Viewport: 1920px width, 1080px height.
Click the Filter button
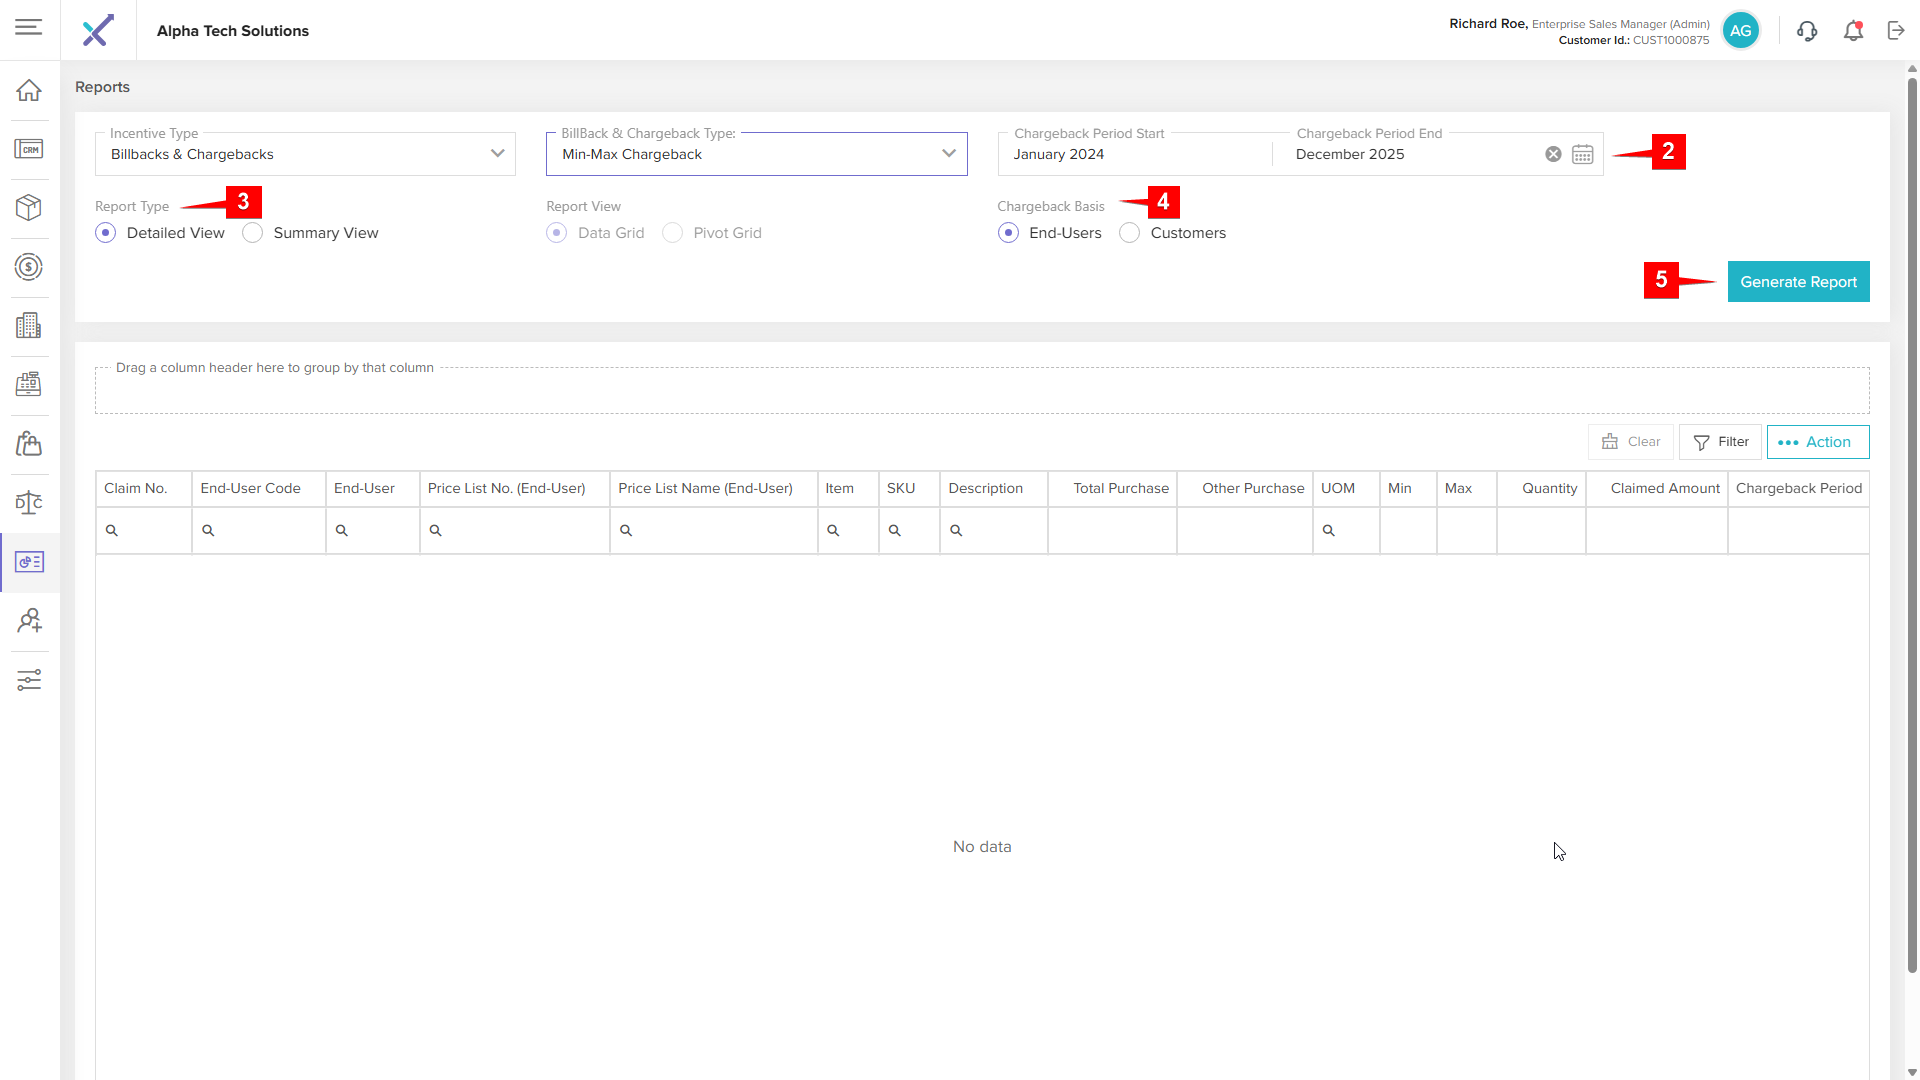(1720, 442)
